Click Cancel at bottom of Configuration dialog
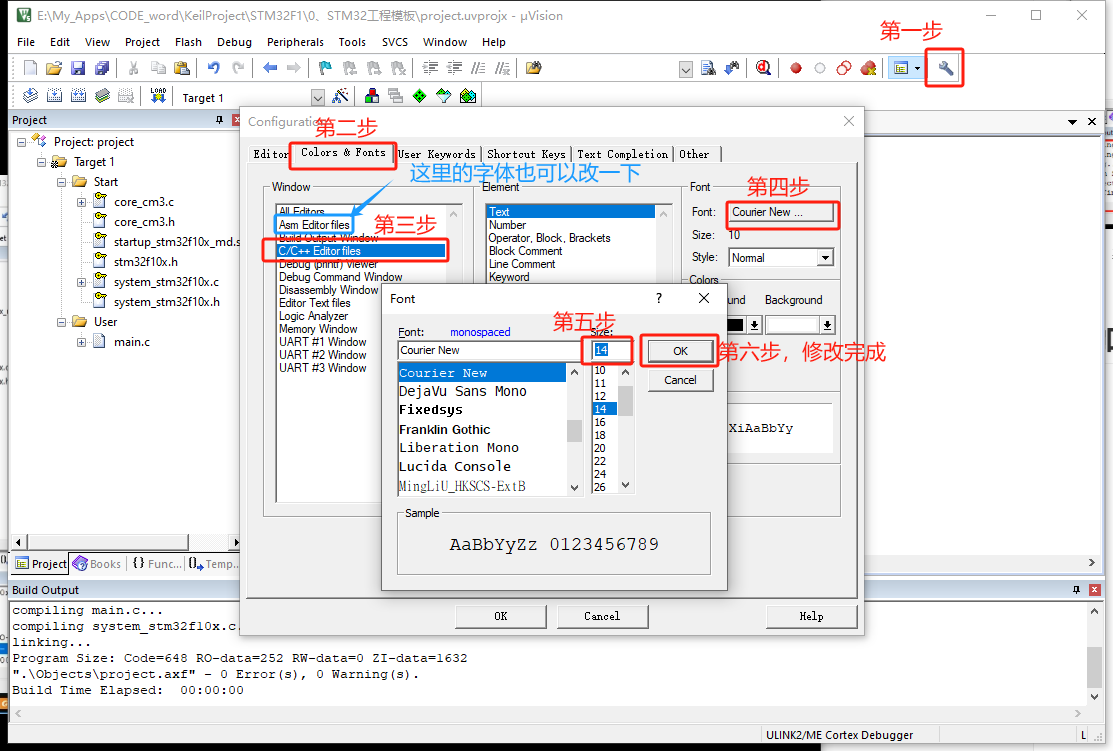Image resolution: width=1113 pixels, height=751 pixels. click(x=602, y=616)
